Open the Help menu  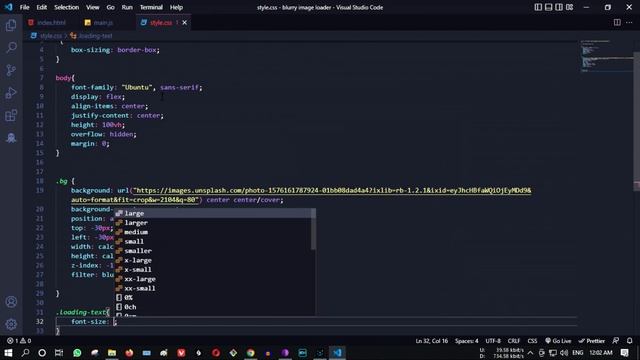[x=176, y=7]
